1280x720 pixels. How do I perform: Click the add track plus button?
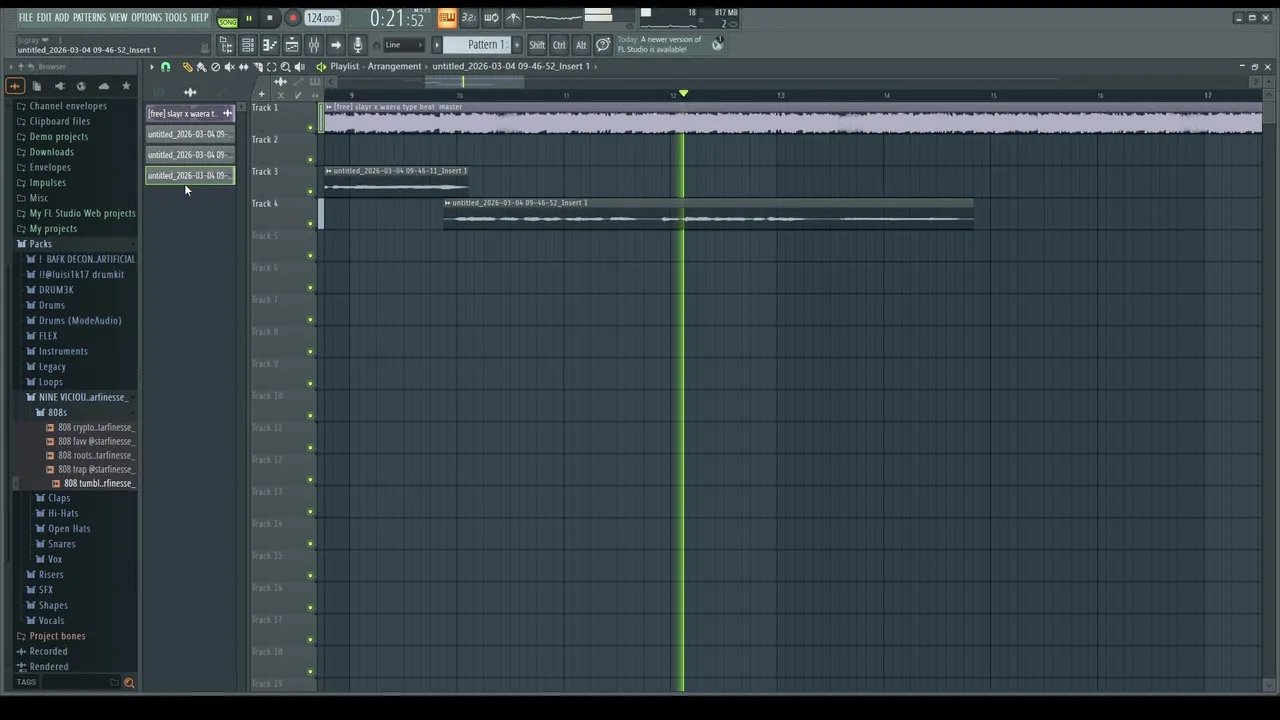[x=262, y=94]
